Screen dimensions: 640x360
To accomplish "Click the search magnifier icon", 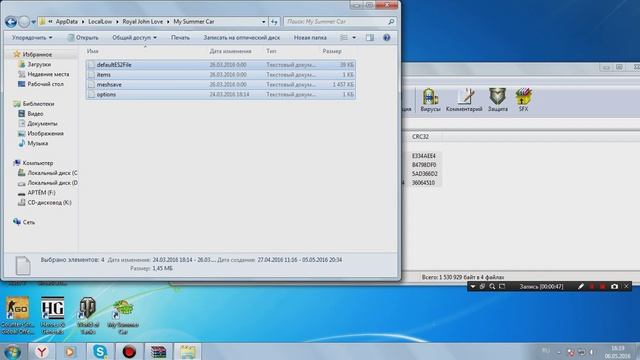I will pyautogui.click(x=391, y=22).
